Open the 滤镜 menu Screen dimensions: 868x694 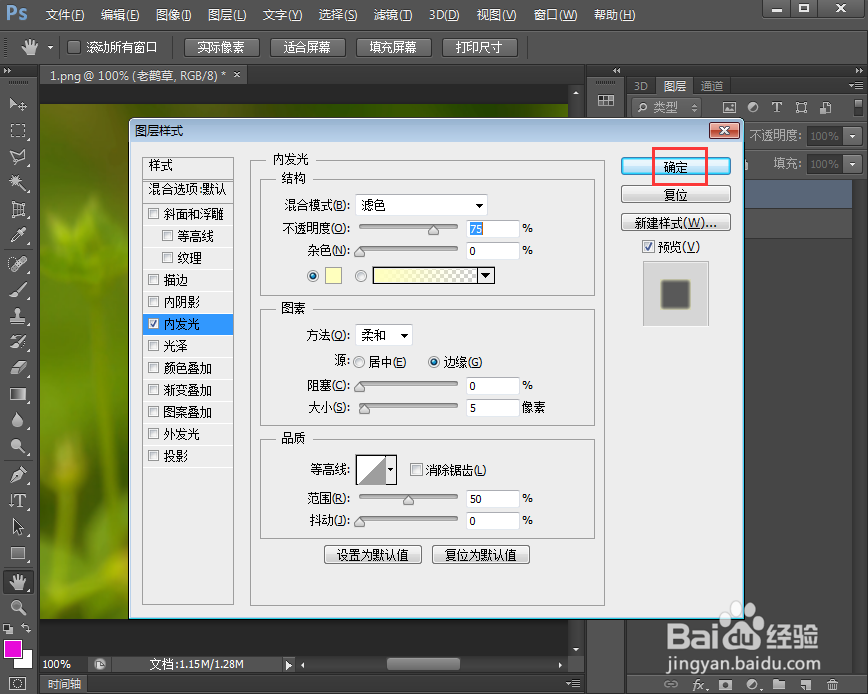click(390, 15)
